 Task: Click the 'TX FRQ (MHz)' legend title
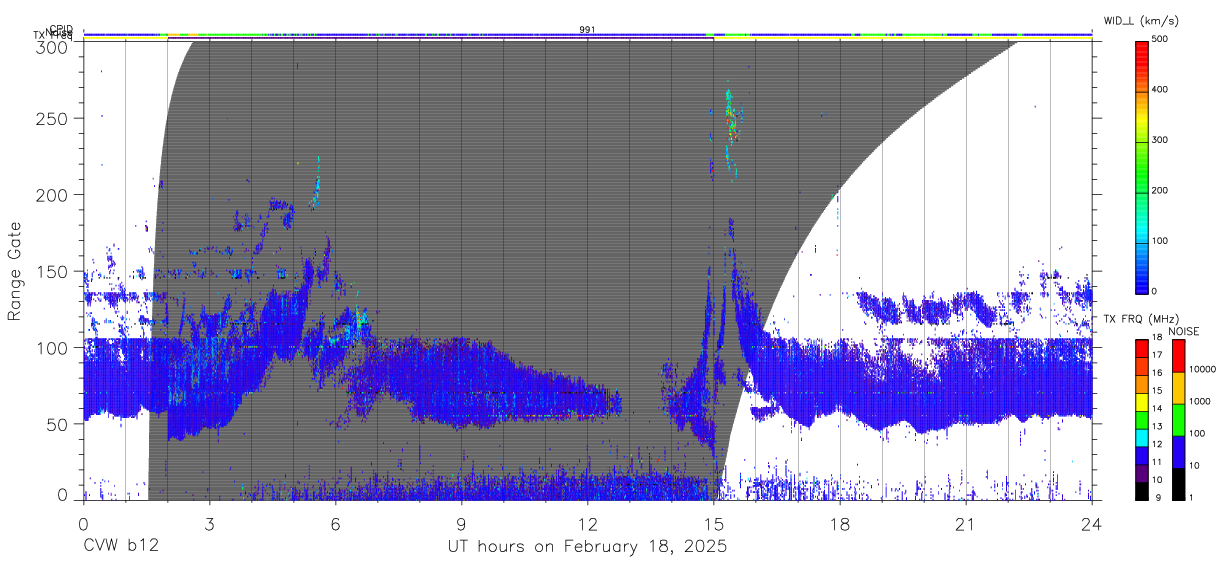[1141, 320]
